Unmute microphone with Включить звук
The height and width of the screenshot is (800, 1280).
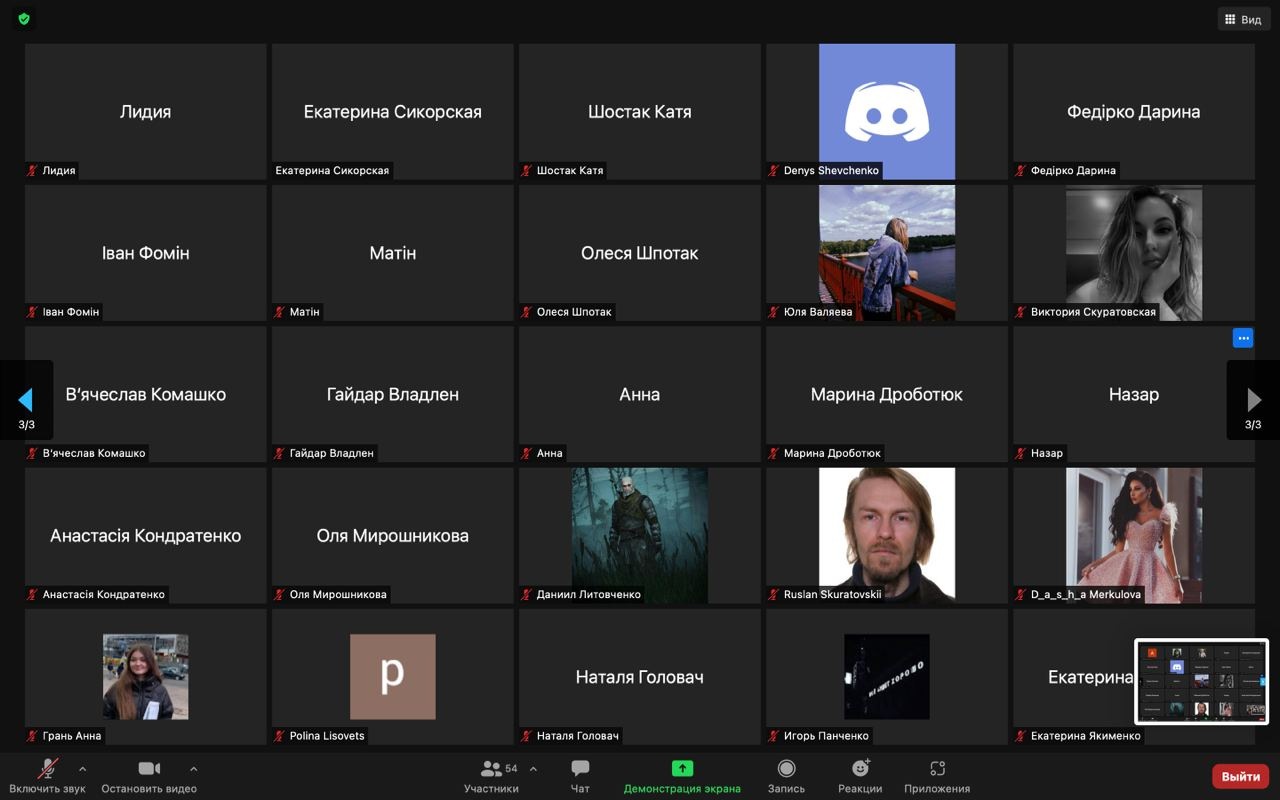pyautogui.click(x=47, y=776)
